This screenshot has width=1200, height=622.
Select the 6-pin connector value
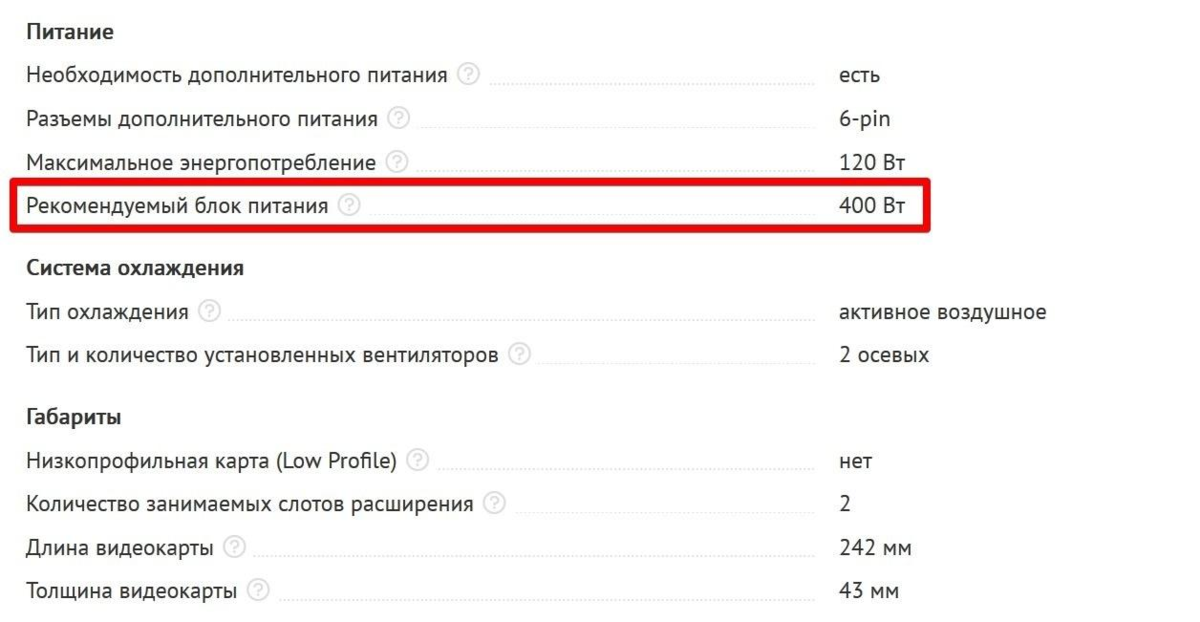865,120
